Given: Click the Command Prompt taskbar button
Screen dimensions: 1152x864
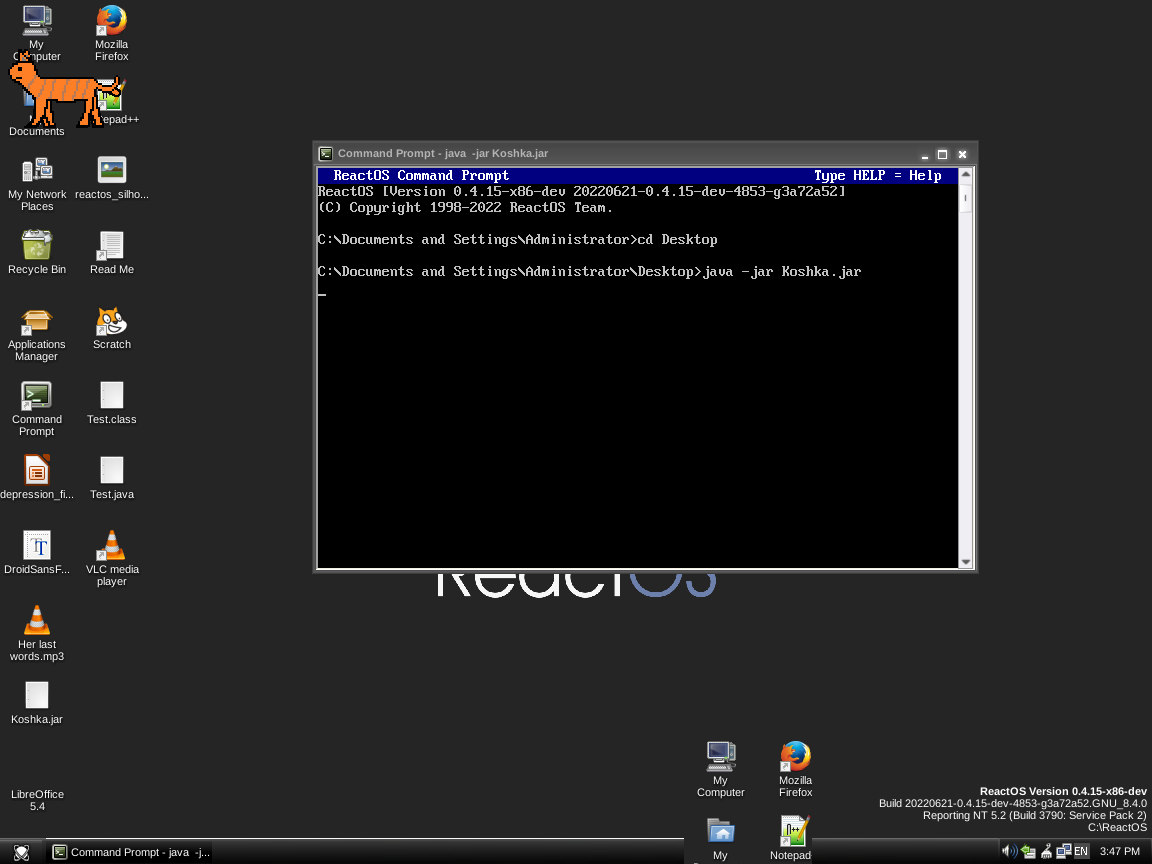Looking at the screenshot, I should click(131, 852).
